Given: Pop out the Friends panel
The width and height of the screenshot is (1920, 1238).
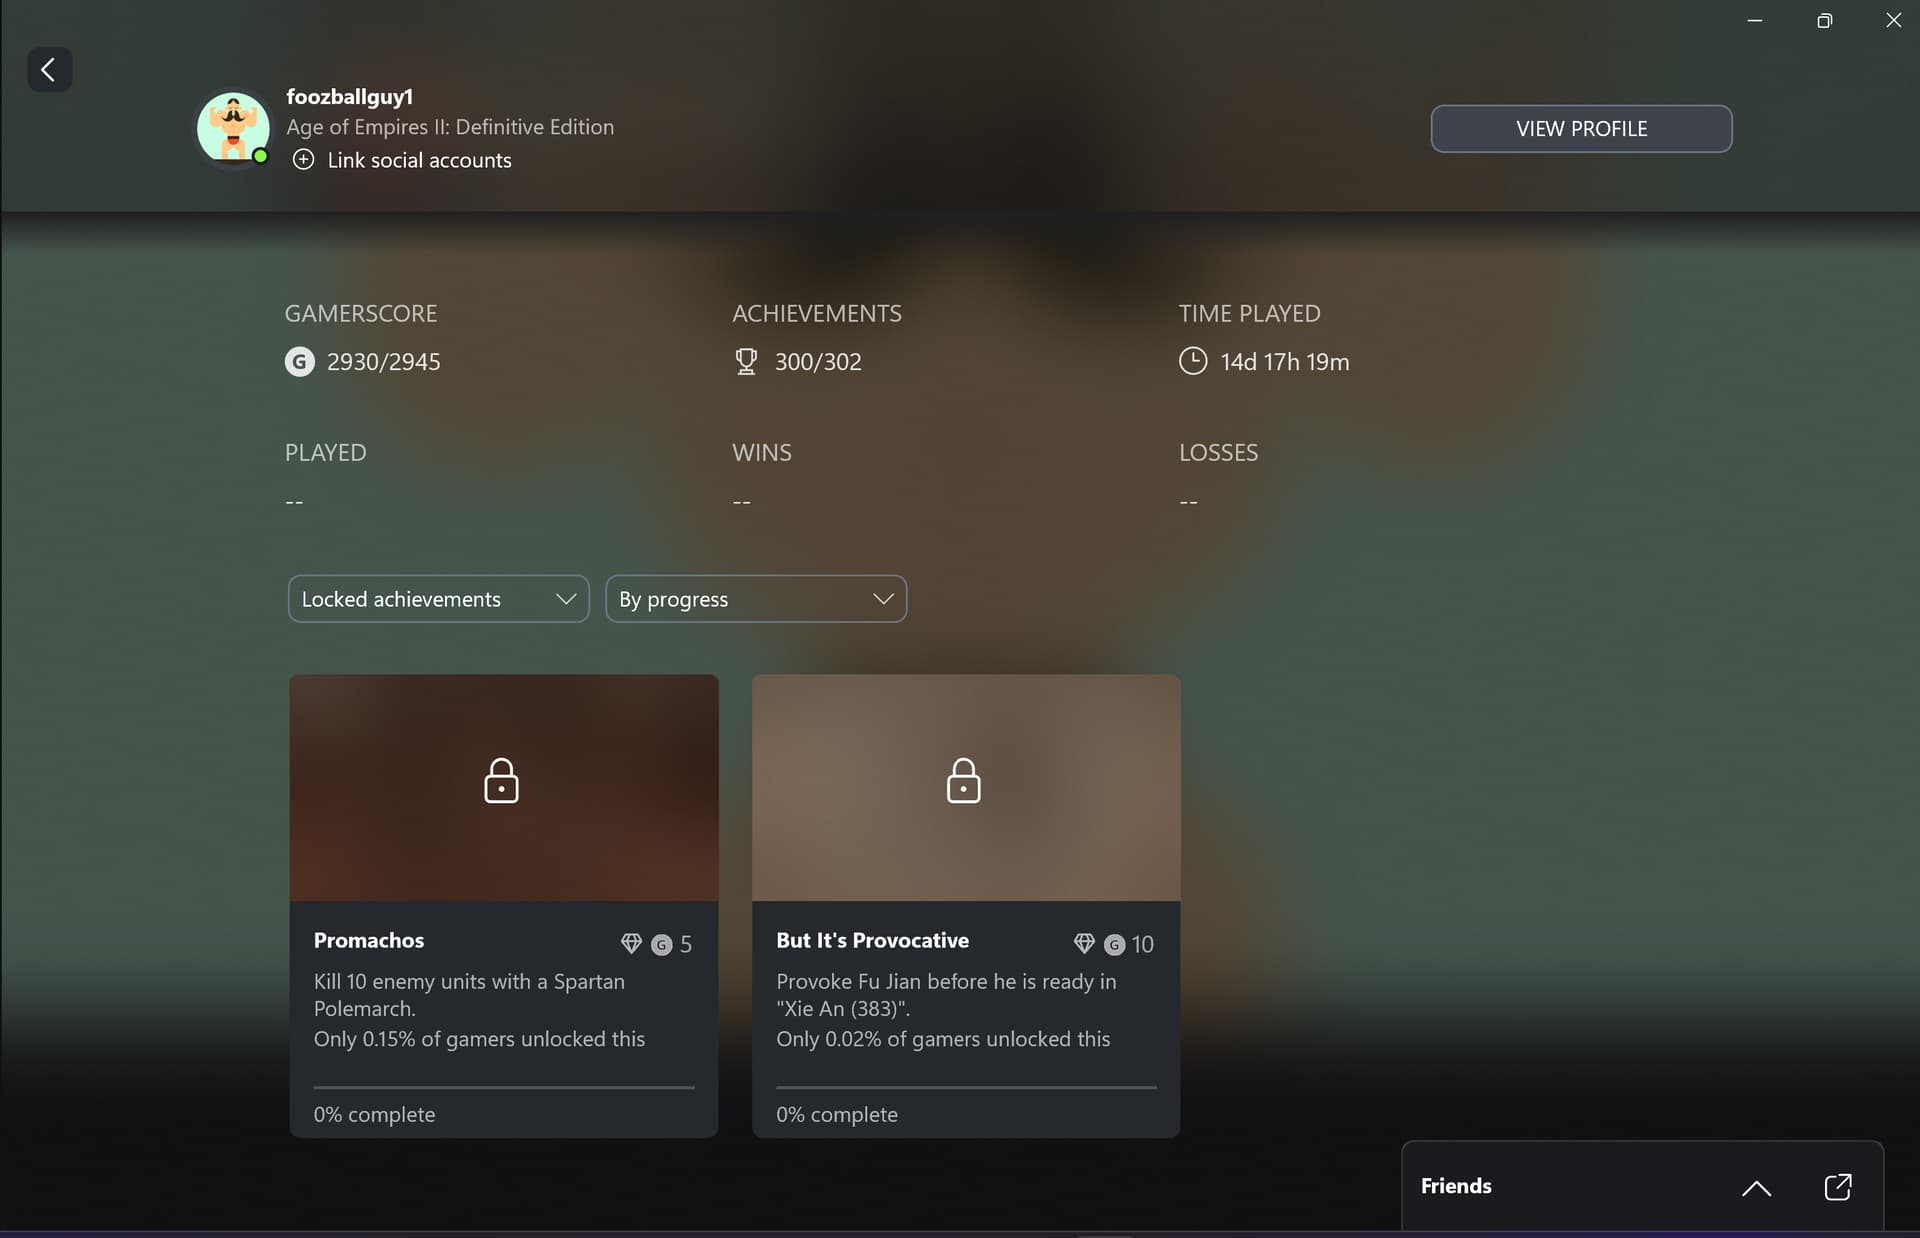Looking at the screenshot, I should [1837, 1187].
